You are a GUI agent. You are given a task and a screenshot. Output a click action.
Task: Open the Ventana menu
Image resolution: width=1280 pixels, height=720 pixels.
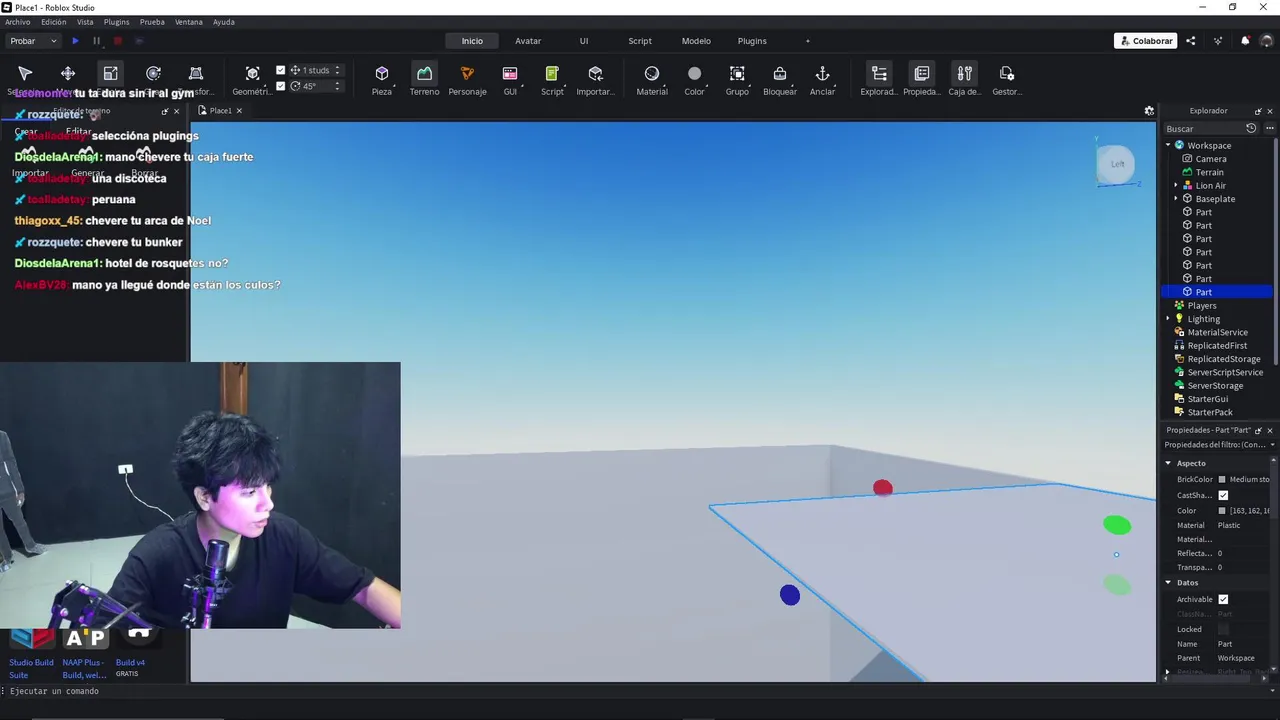click(189, 22)
